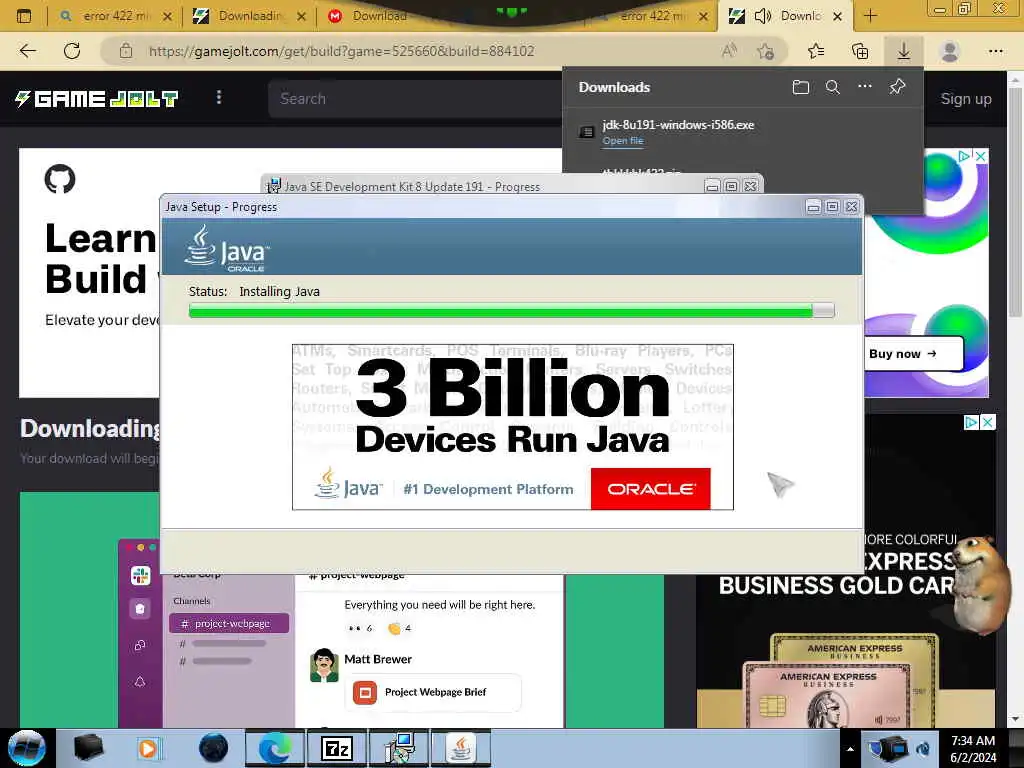Click the browser address bar URL

point(342,51)
